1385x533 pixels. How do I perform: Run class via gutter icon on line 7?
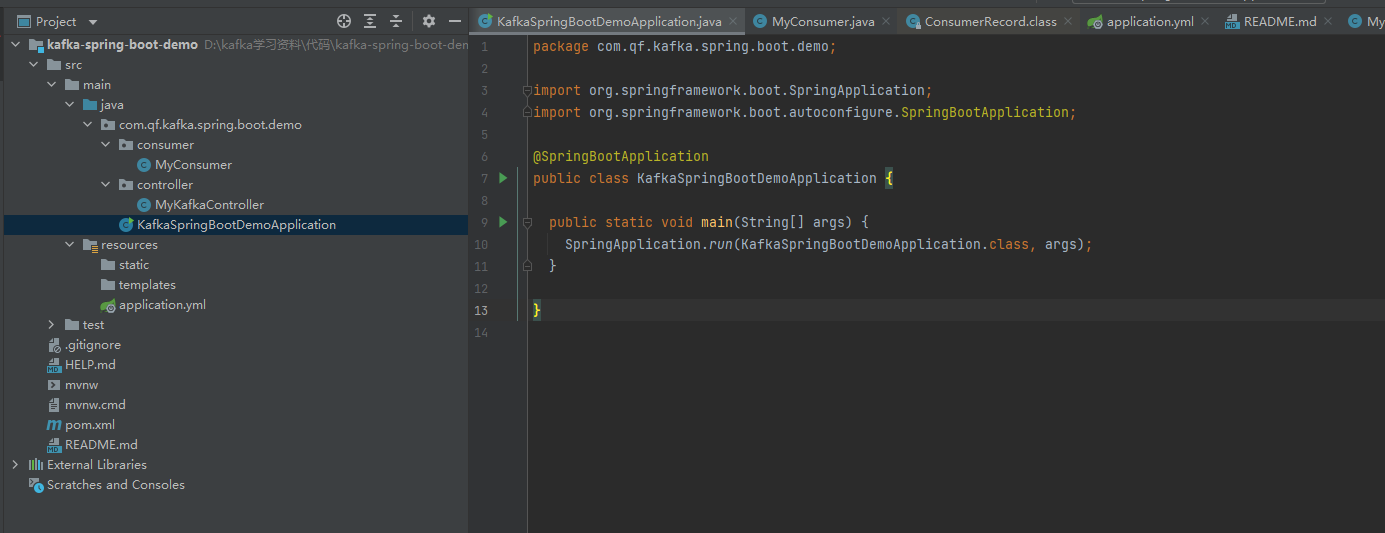pyautogui.click(x=504, y=178)
